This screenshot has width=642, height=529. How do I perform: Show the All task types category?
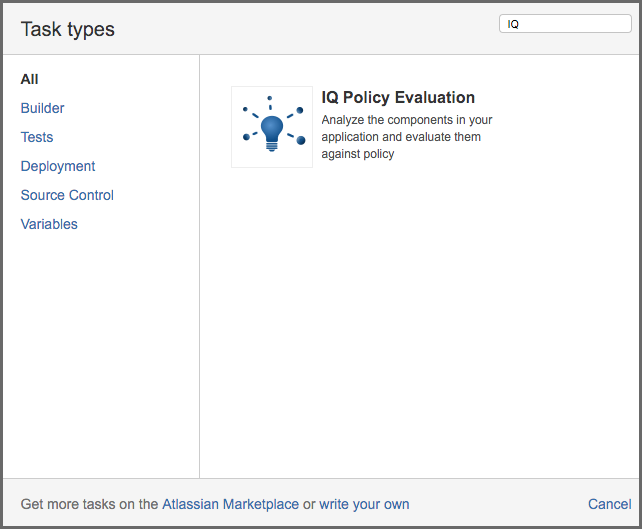coord(29,79)
